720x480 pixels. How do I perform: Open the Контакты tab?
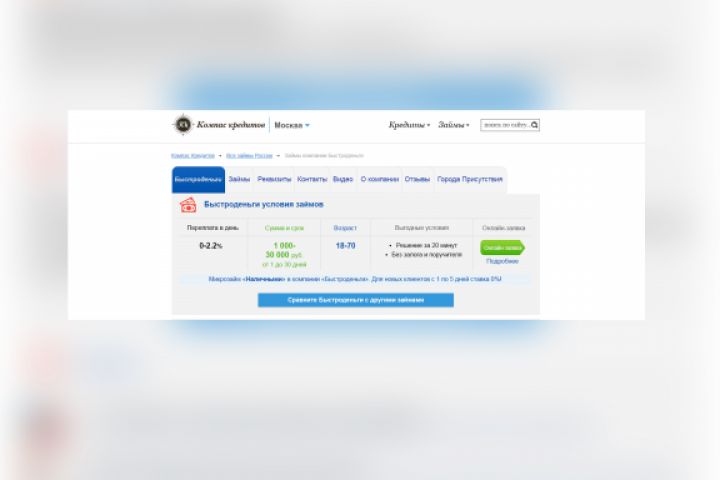[x=312, y=179]
